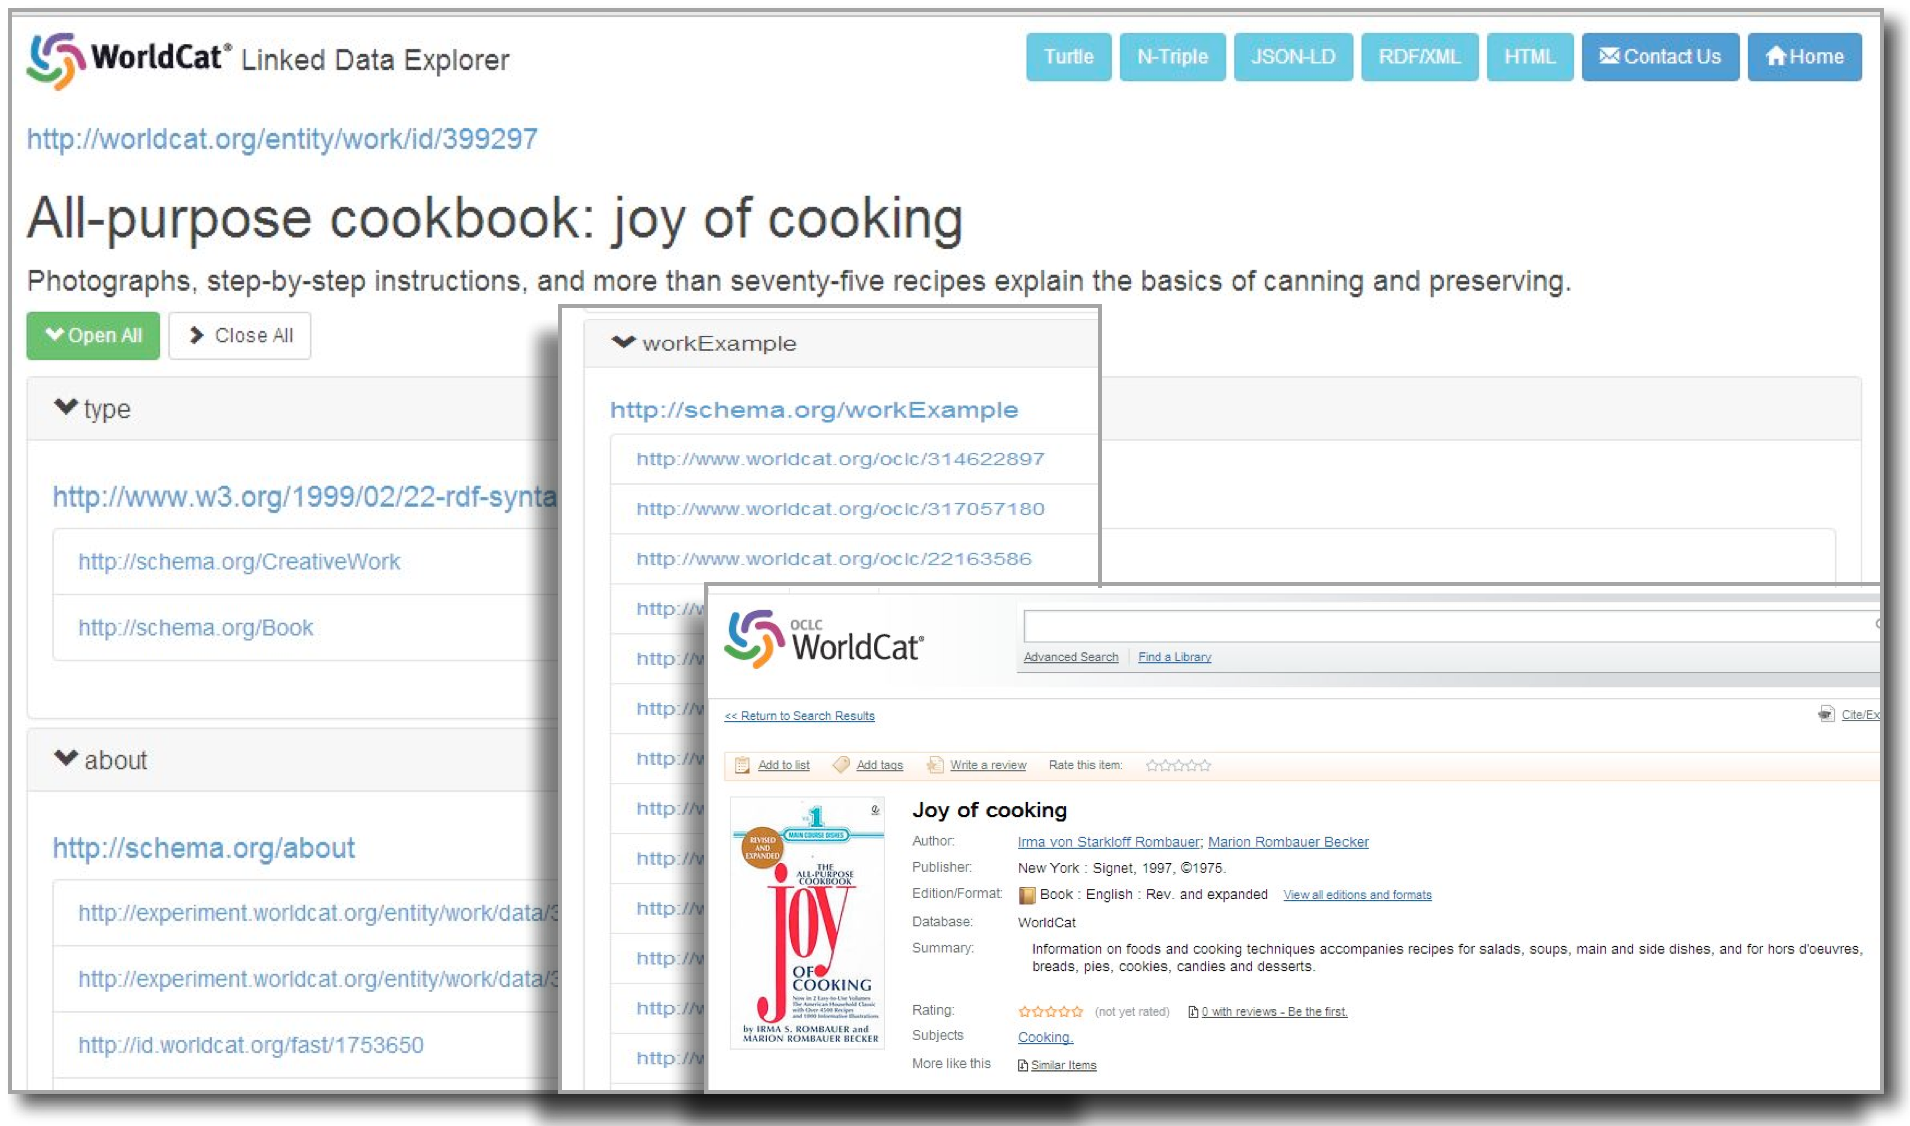Click the Add to list clipboard icon
Screen dimensions: 1910x1126
pyautogui.click(x=742, y=765)
